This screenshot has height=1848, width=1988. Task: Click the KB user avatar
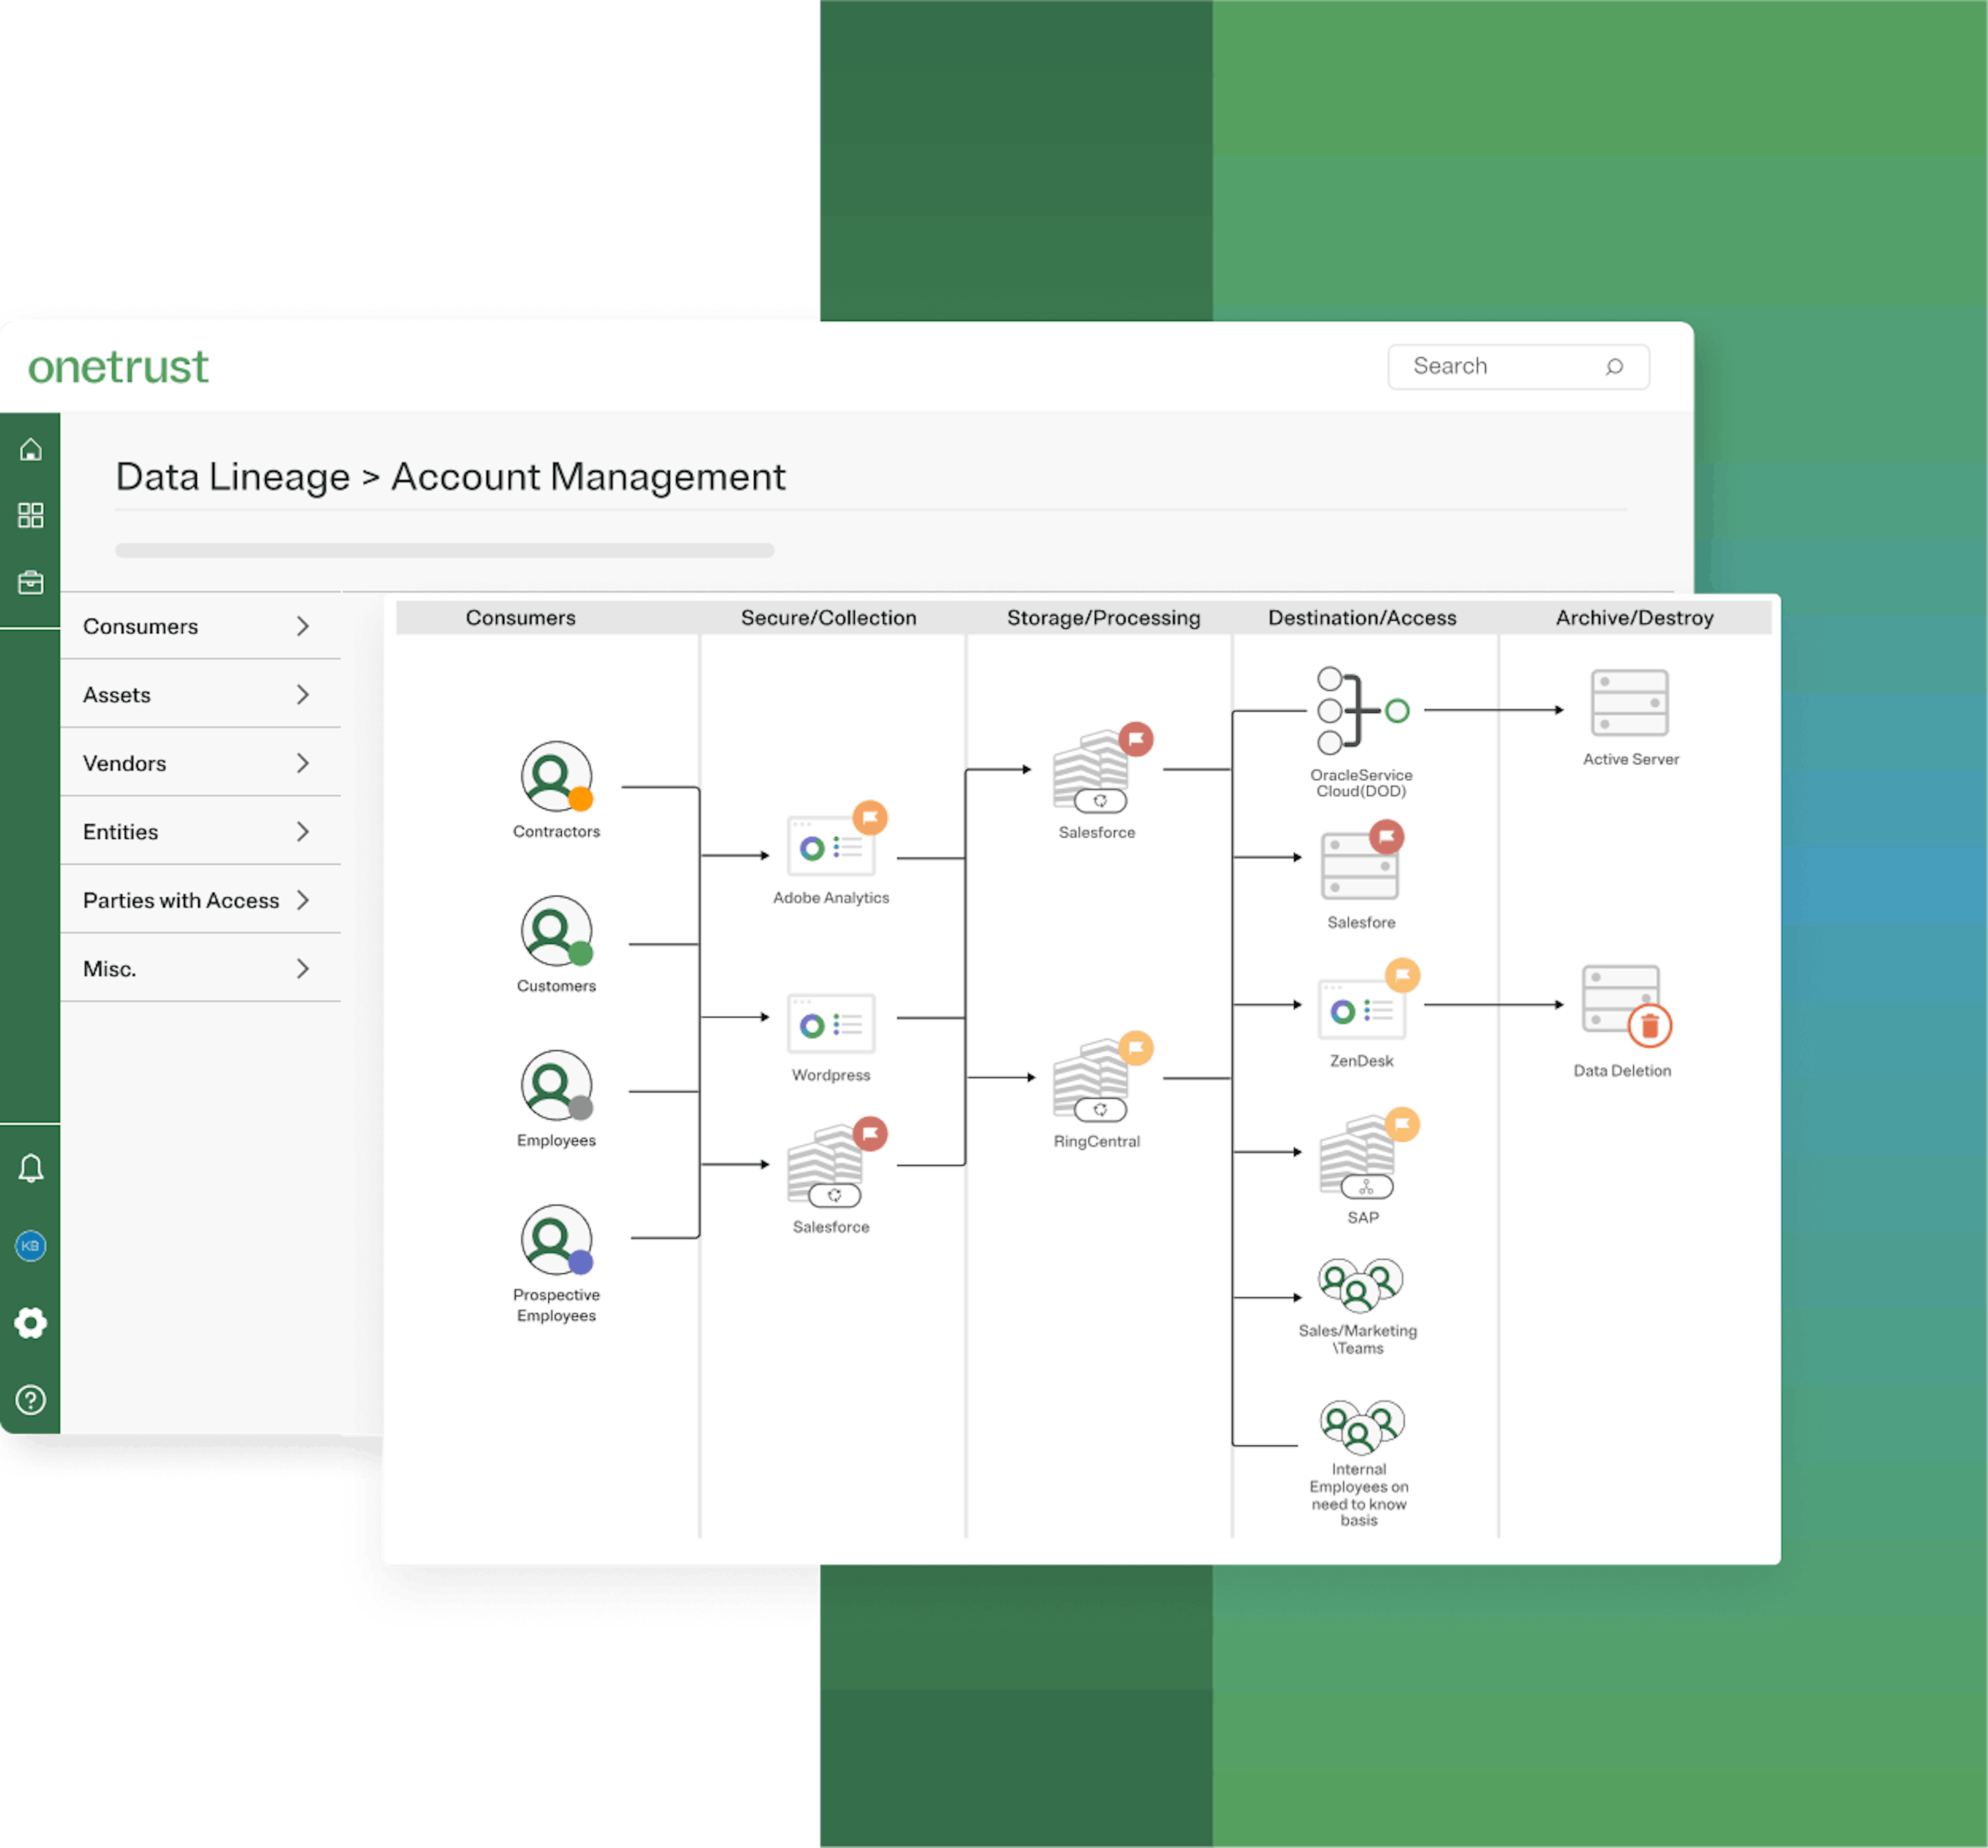click(x=31, y=1246)
